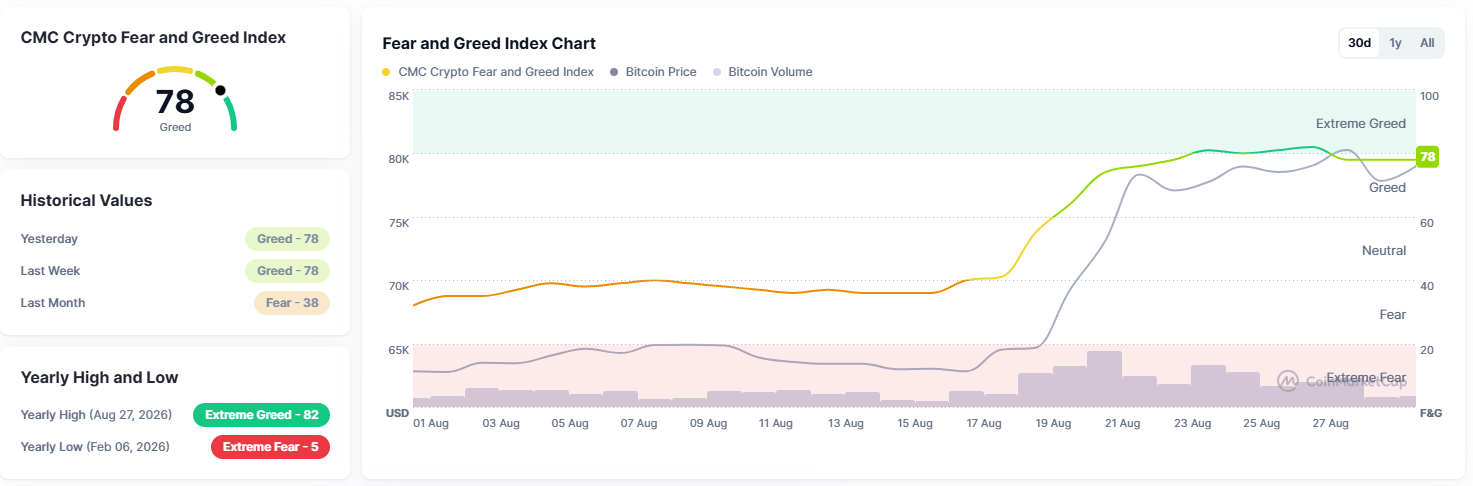Toggle CMC Crypto Fear and Greed Index legend
Screen dimensions: 1473x486
click(x=488, y=72)
